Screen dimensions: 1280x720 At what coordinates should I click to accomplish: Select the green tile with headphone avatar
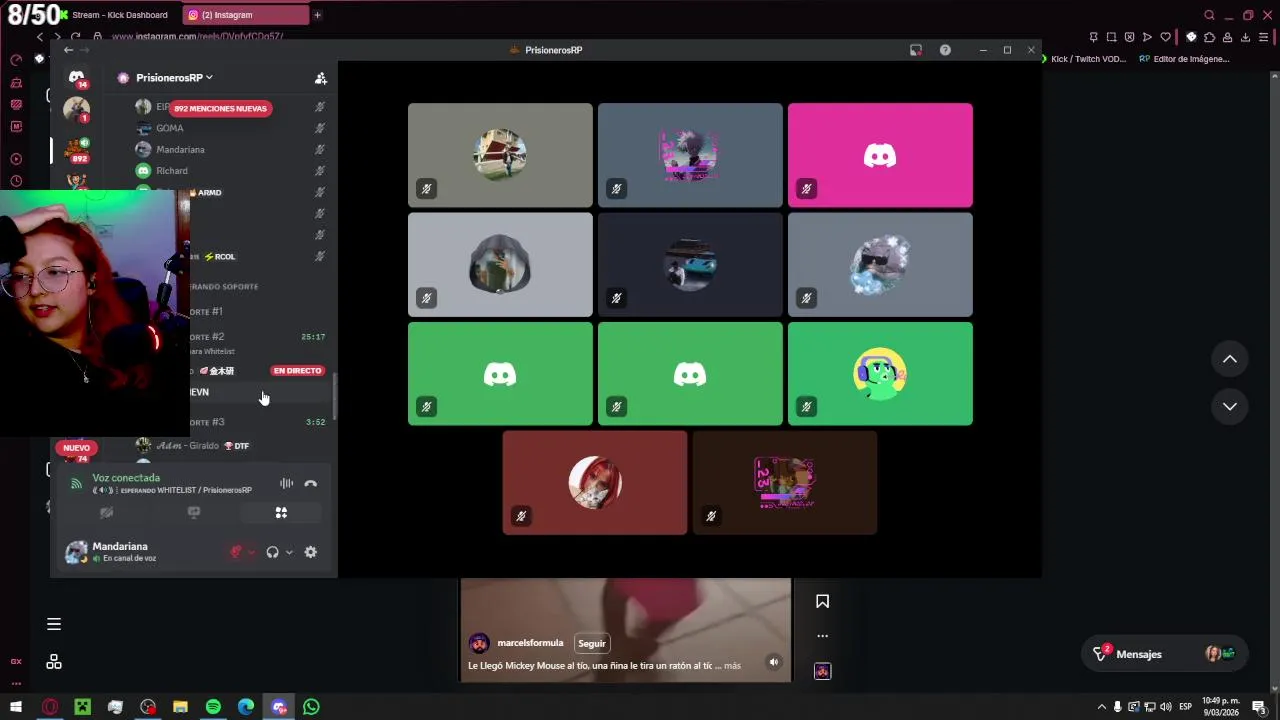[880, 373]
